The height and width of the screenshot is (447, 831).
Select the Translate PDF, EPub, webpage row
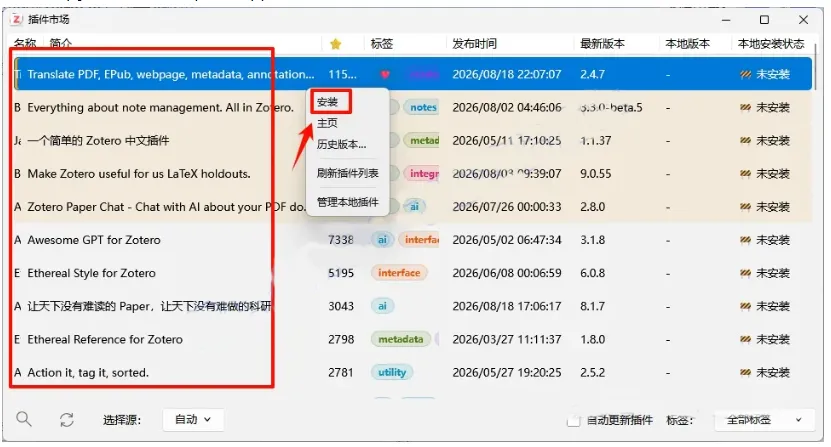click(x=413, y=74)
